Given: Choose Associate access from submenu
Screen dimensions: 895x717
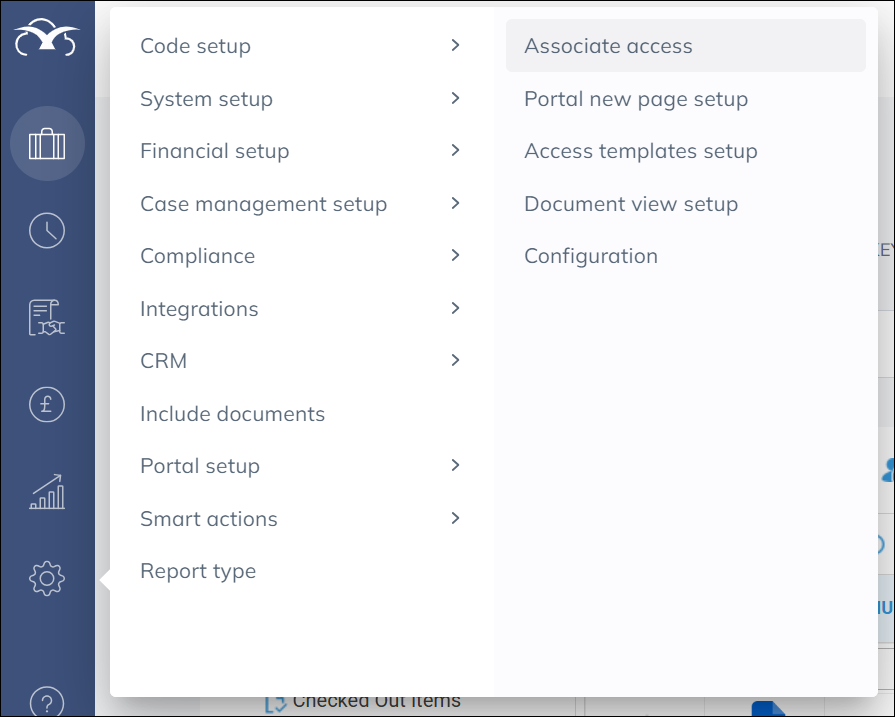Looking at the screenshot, I should pyautogui.click(x=608, y=46).
